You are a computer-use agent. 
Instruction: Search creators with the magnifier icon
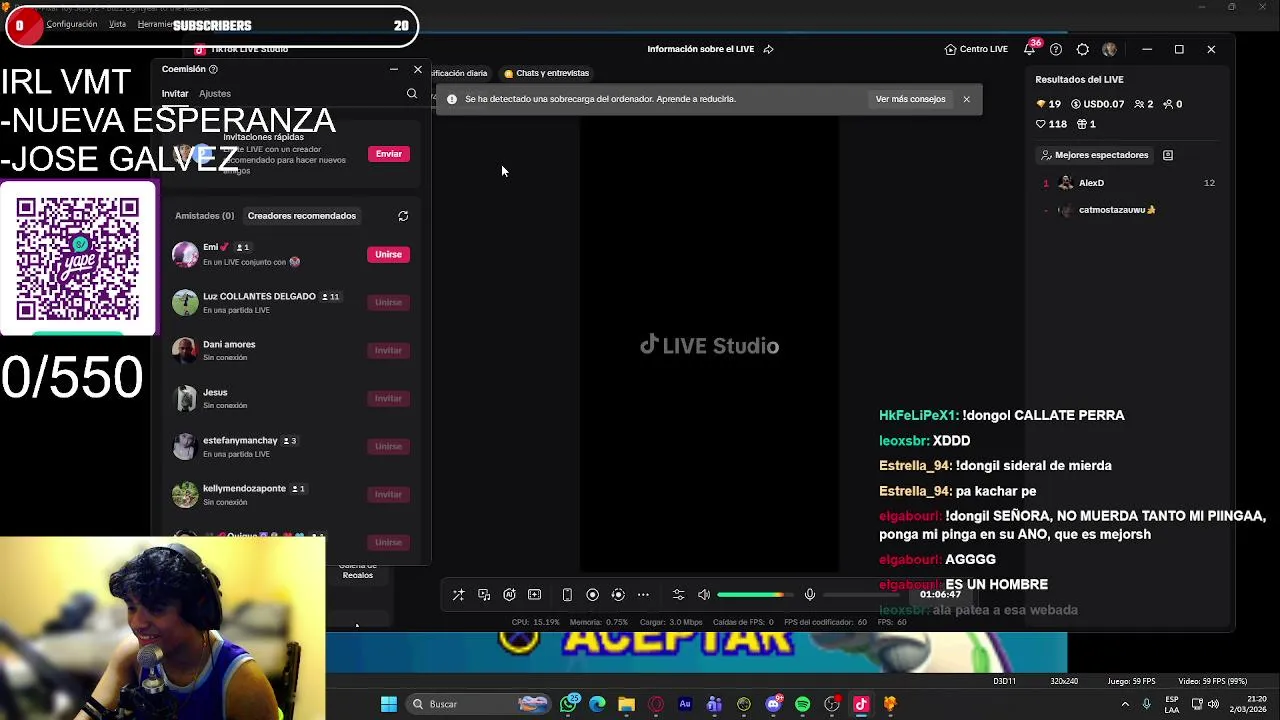pyautogui.click(x=412, y=94)
